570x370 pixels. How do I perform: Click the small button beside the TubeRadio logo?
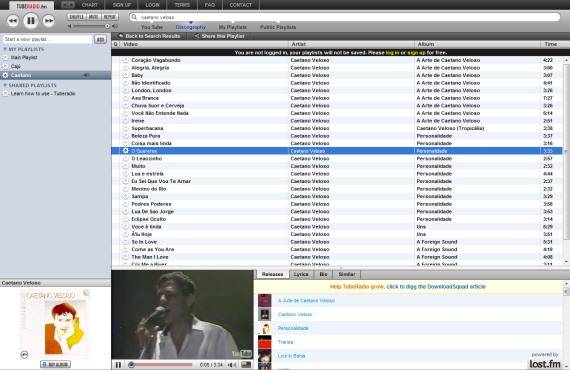[68, 5]
